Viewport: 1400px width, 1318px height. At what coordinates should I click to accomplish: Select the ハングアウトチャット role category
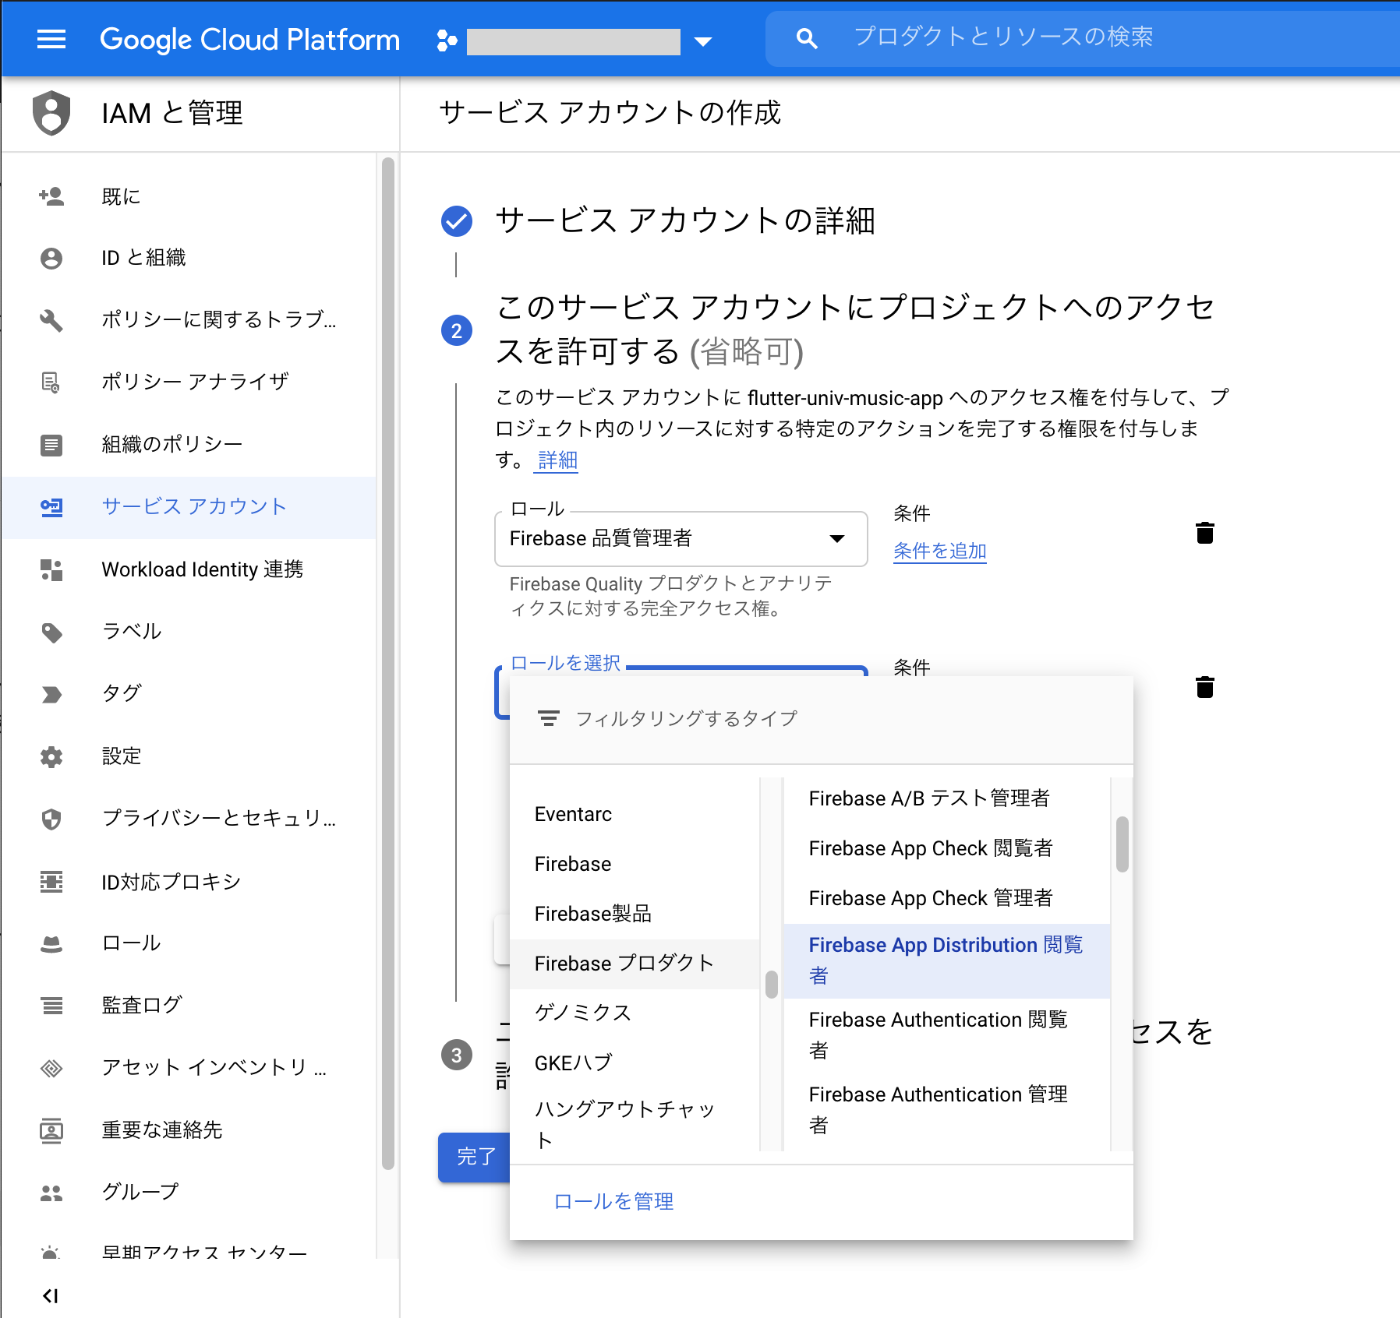635,1124
